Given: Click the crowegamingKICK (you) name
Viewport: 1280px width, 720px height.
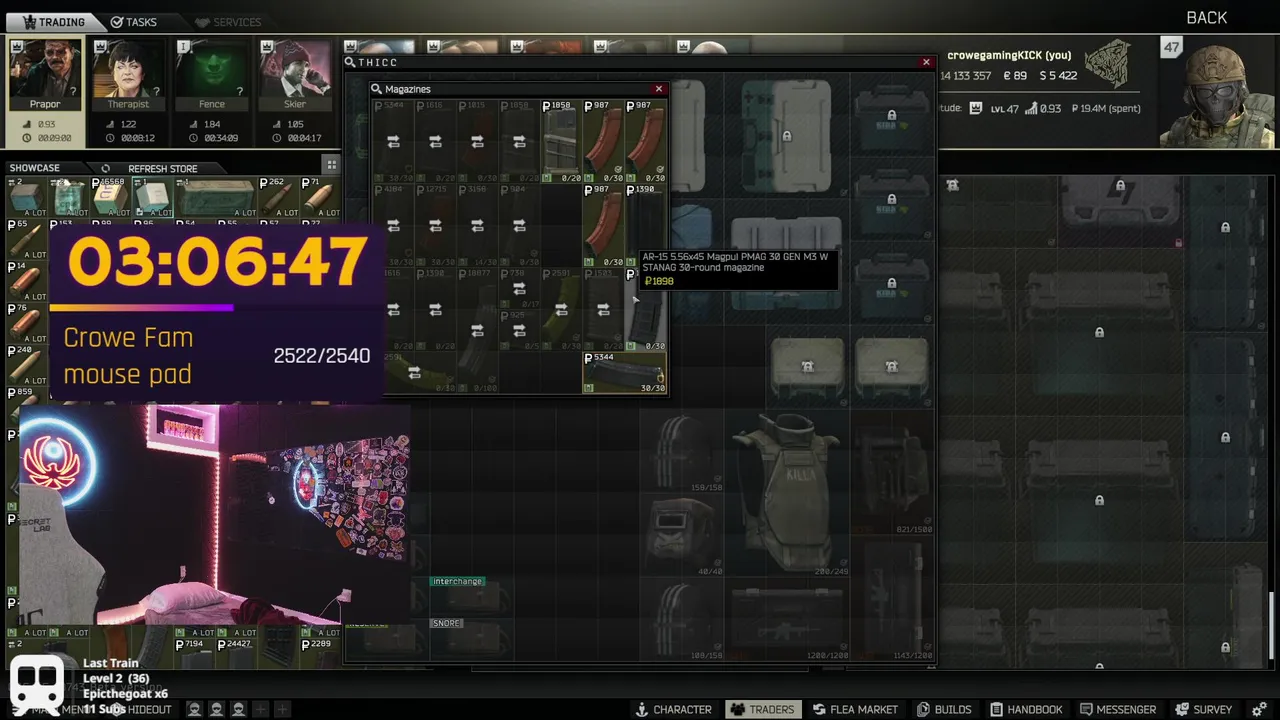Looking at the screenshot, I should (x=1009, y=55).
